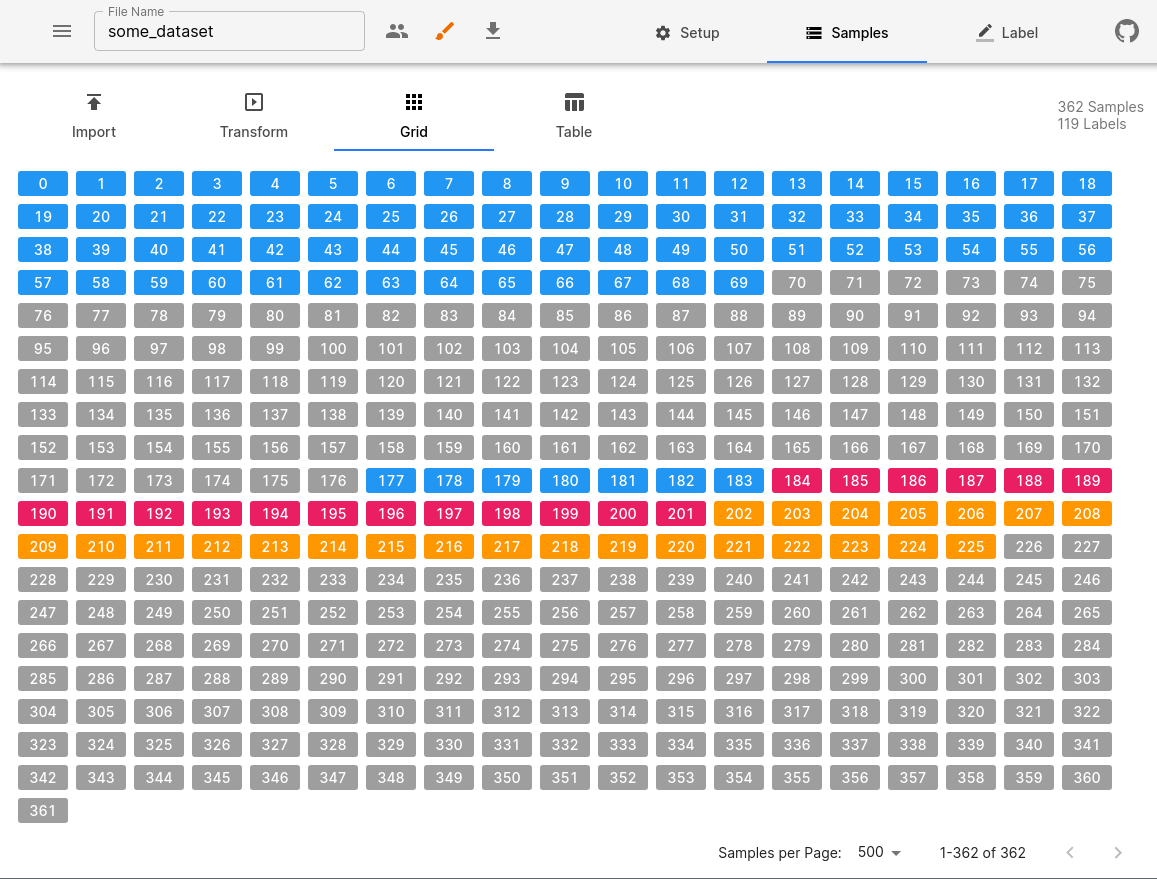Go to previous samples page
Image resolution: width=1157 pixels, height=879 pixels.
(x=1070, y=853)
